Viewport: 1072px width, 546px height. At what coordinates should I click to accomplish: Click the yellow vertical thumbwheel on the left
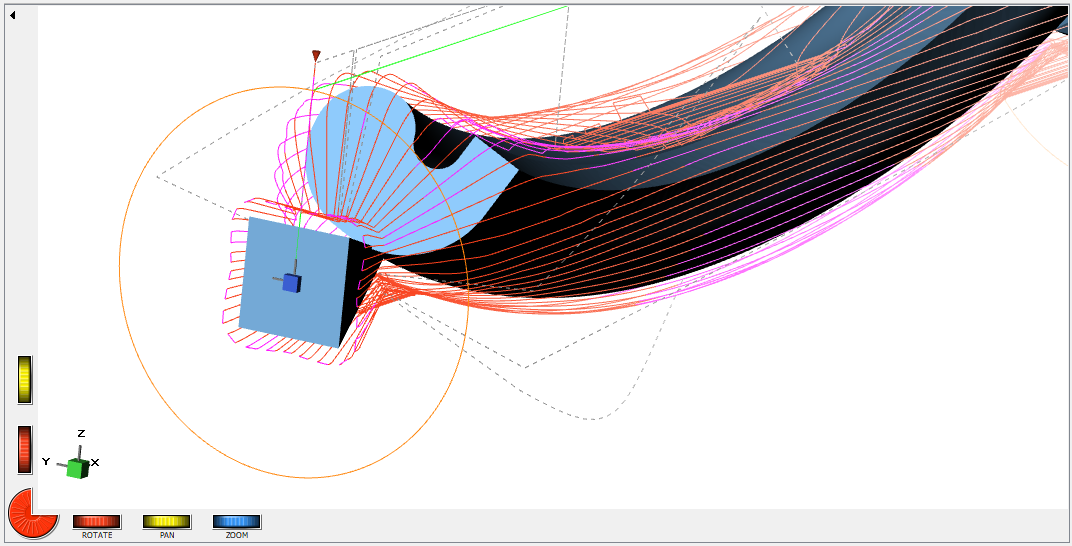(25, 379)
